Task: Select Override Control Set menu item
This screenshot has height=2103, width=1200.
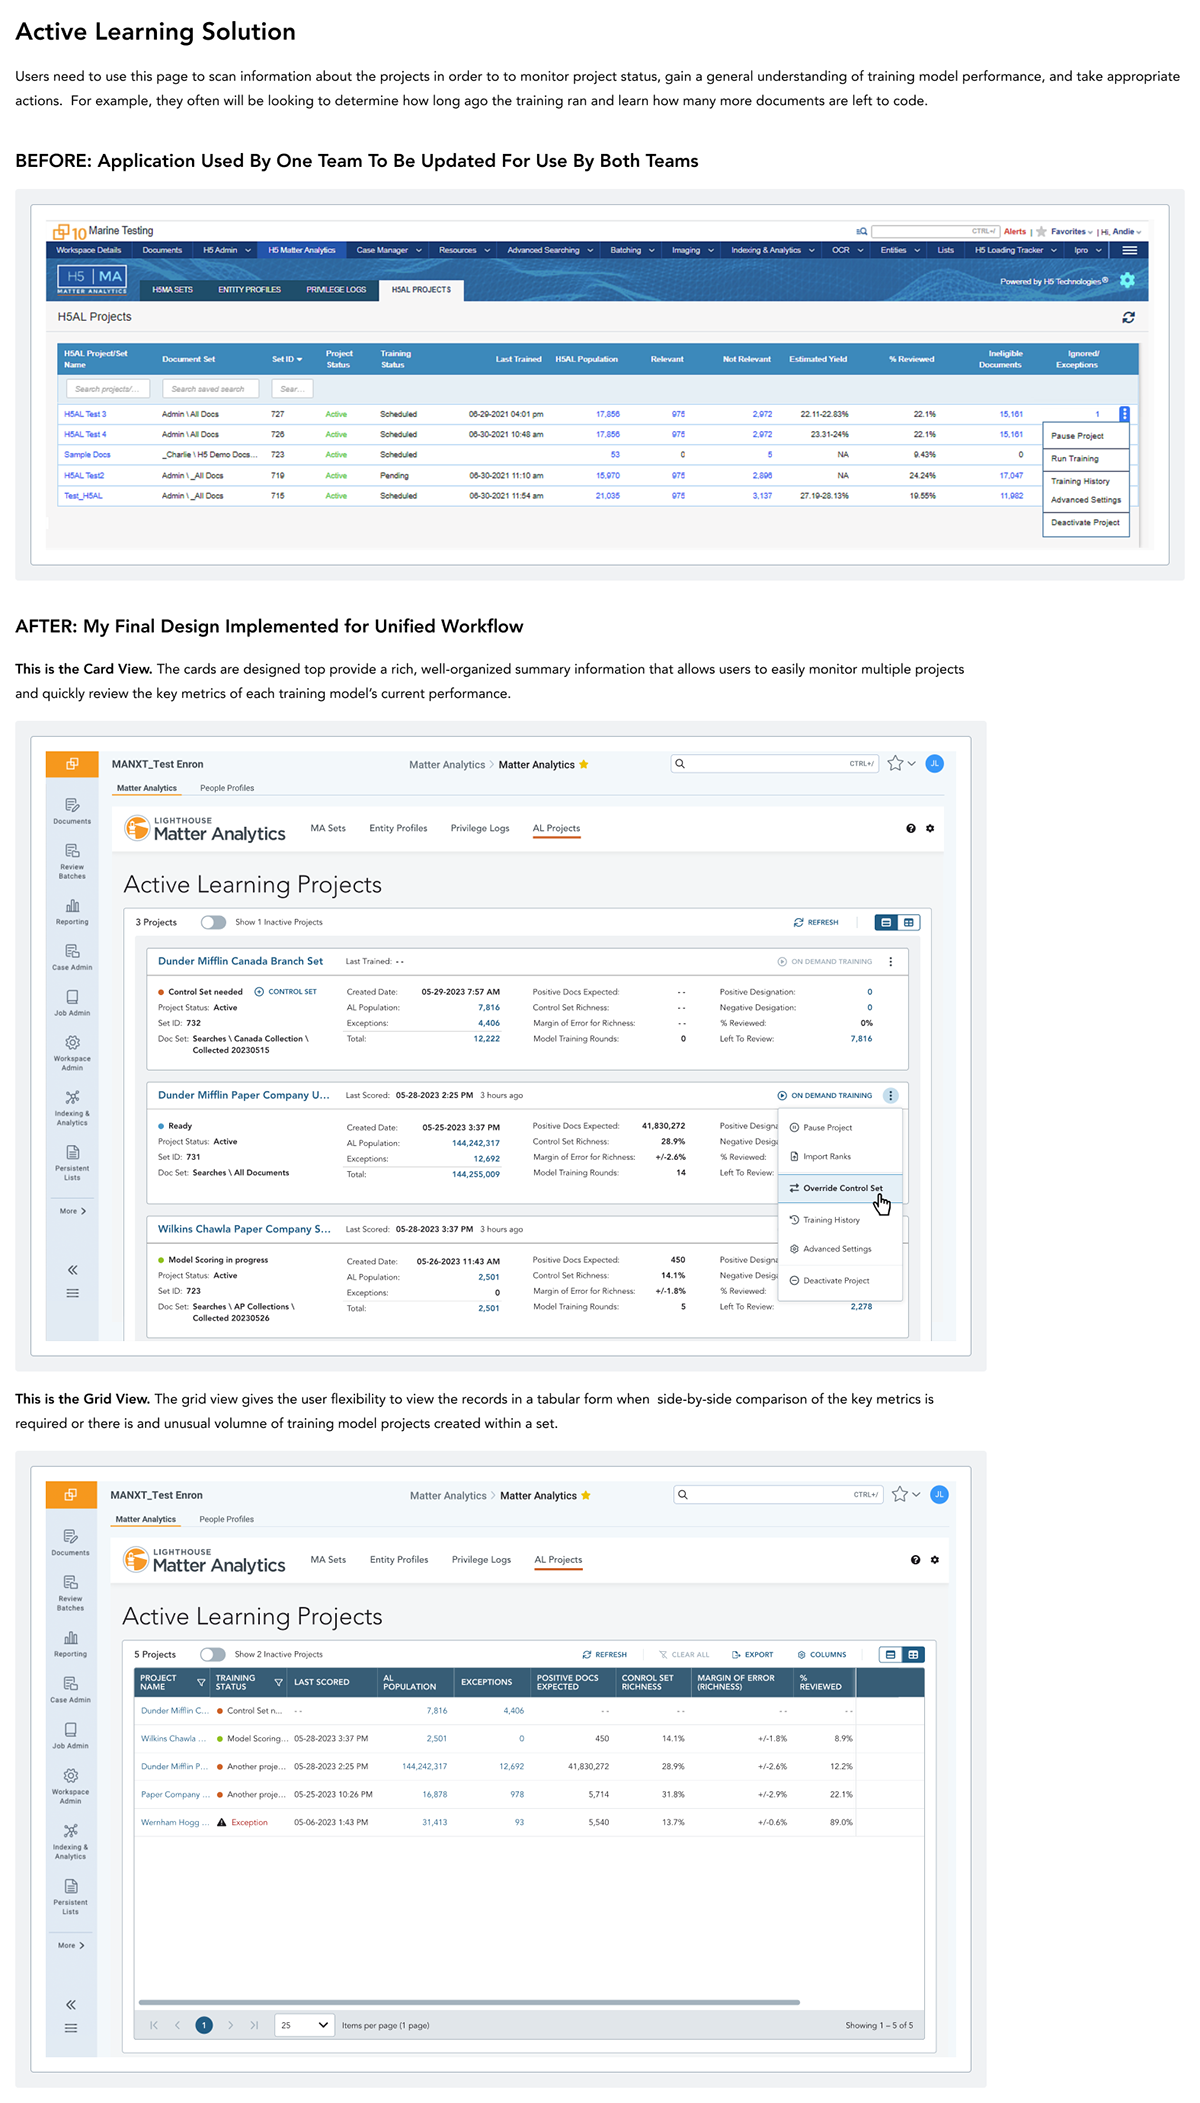Action: point(840,1188)
